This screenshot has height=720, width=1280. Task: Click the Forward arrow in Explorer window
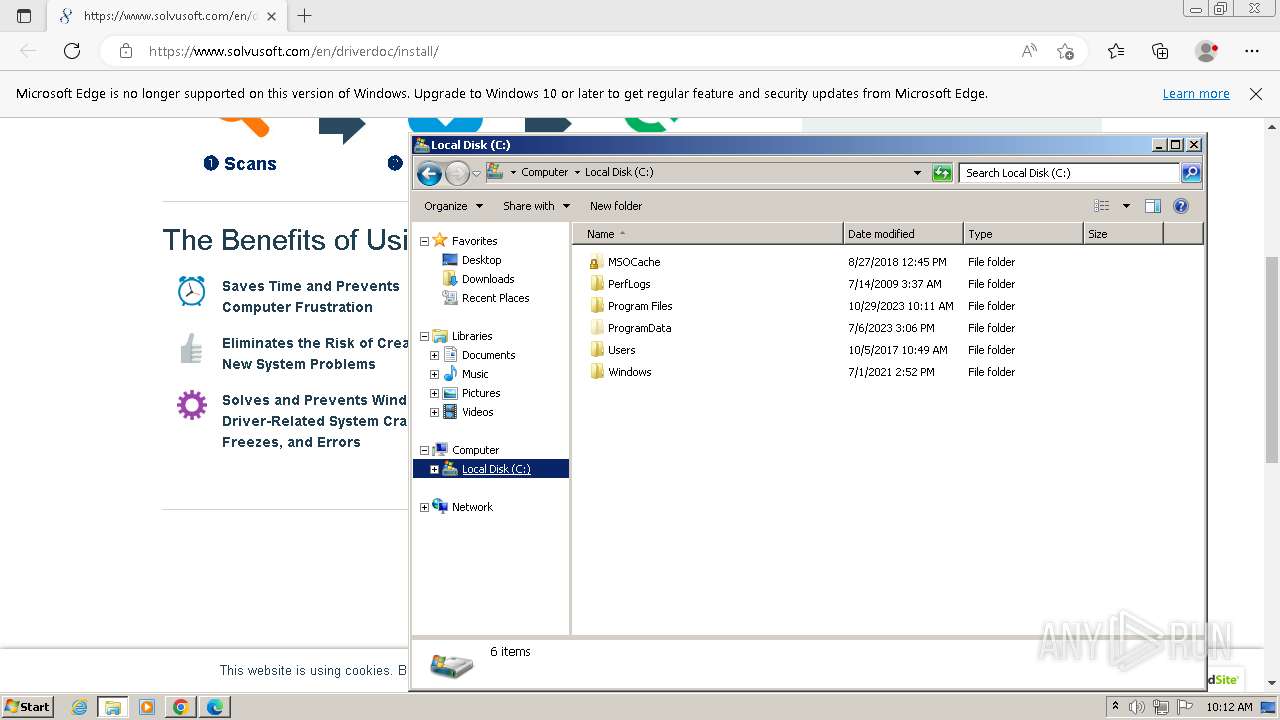click(457, 173)
